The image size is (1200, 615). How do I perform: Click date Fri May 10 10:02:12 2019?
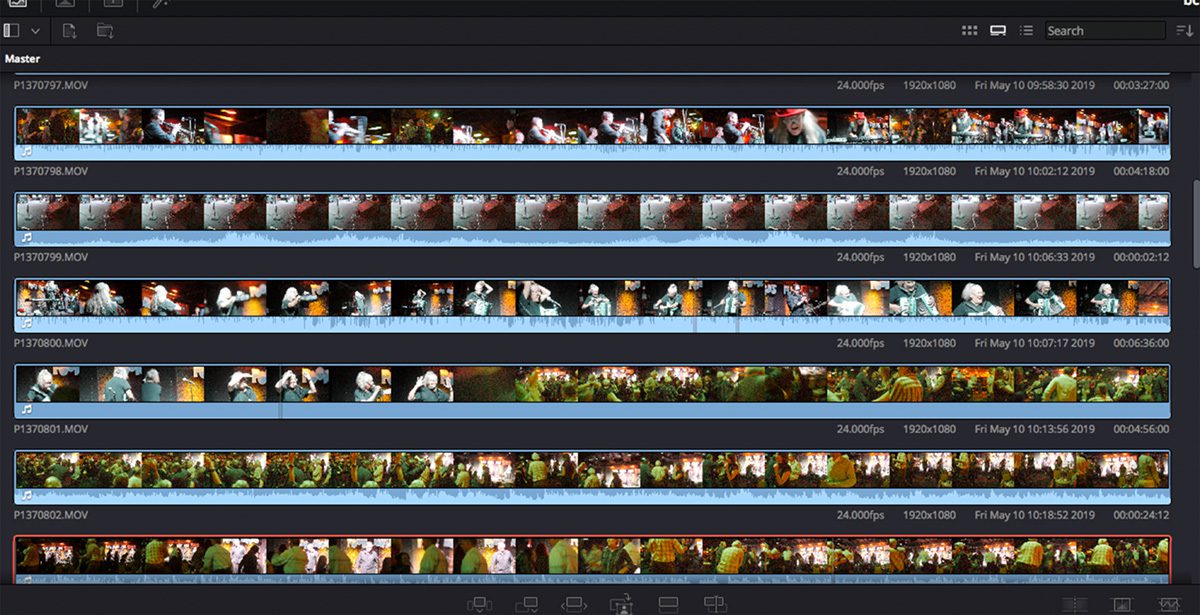coord(1035,172)
